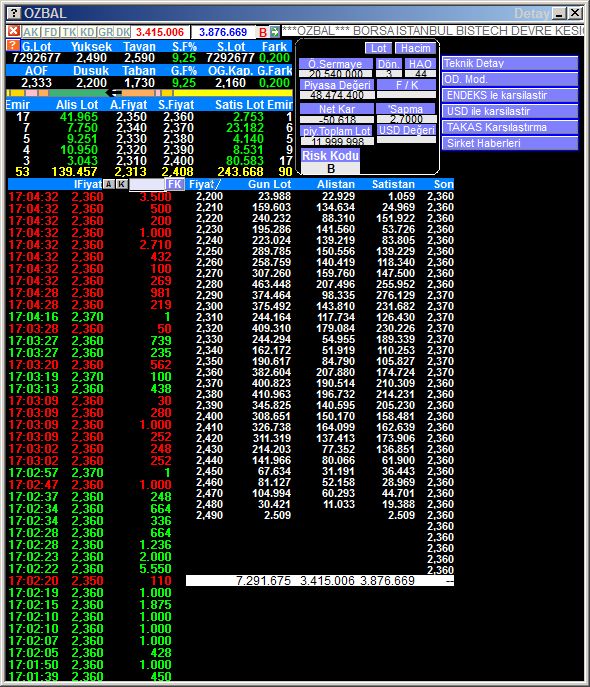Image resolution: width=590 pixels, height=687 pixels.
Task: Click the small A filter button beside IFiyat
Action: (109, 184)
